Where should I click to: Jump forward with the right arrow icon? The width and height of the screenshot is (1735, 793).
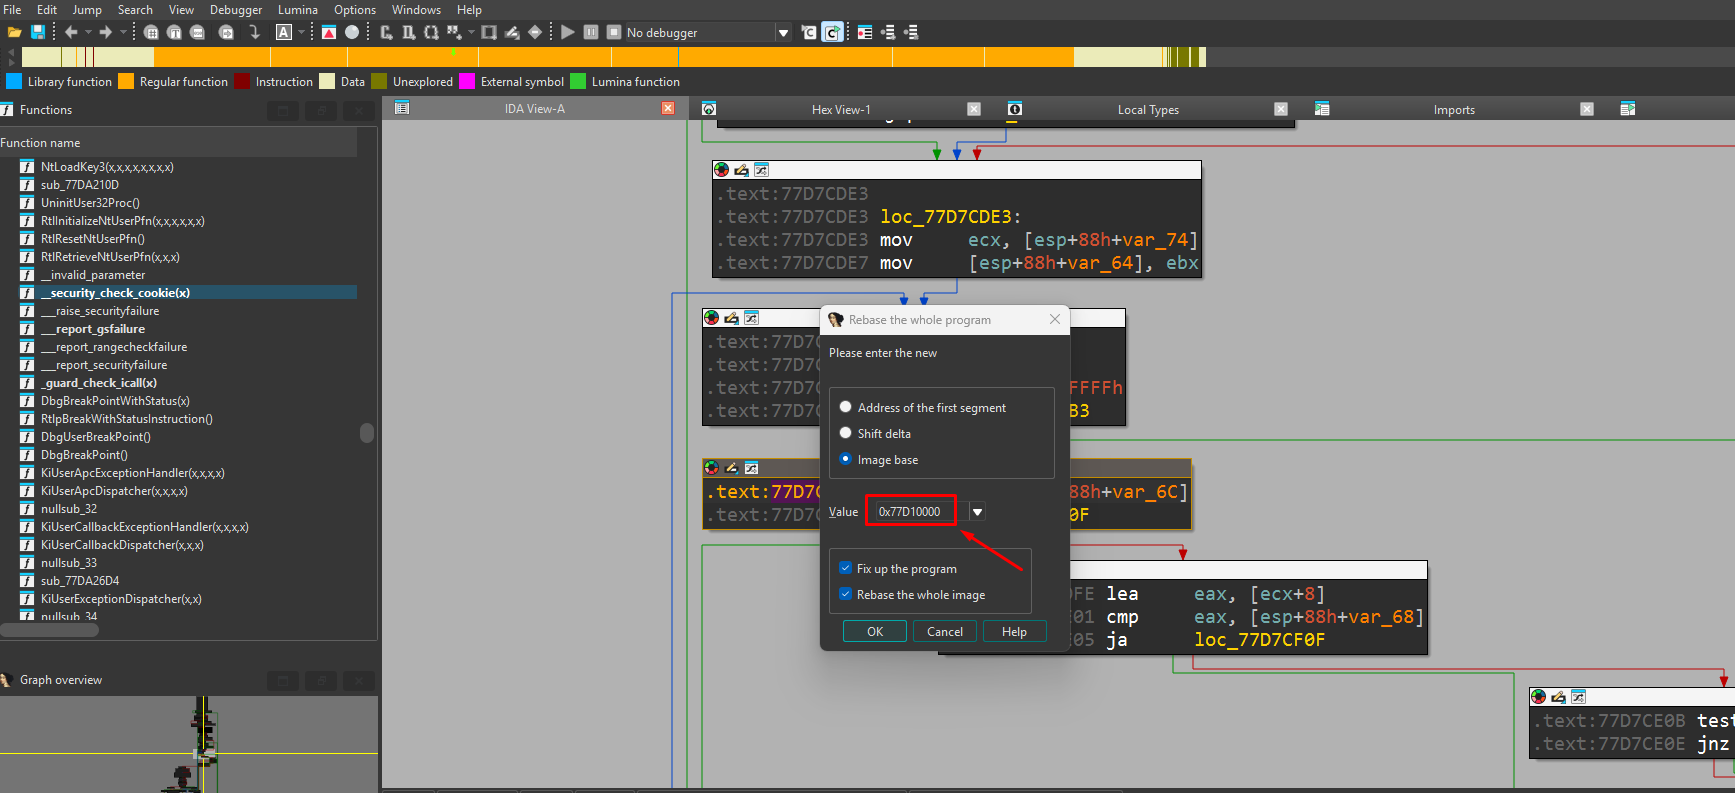(x=106, y=32)
